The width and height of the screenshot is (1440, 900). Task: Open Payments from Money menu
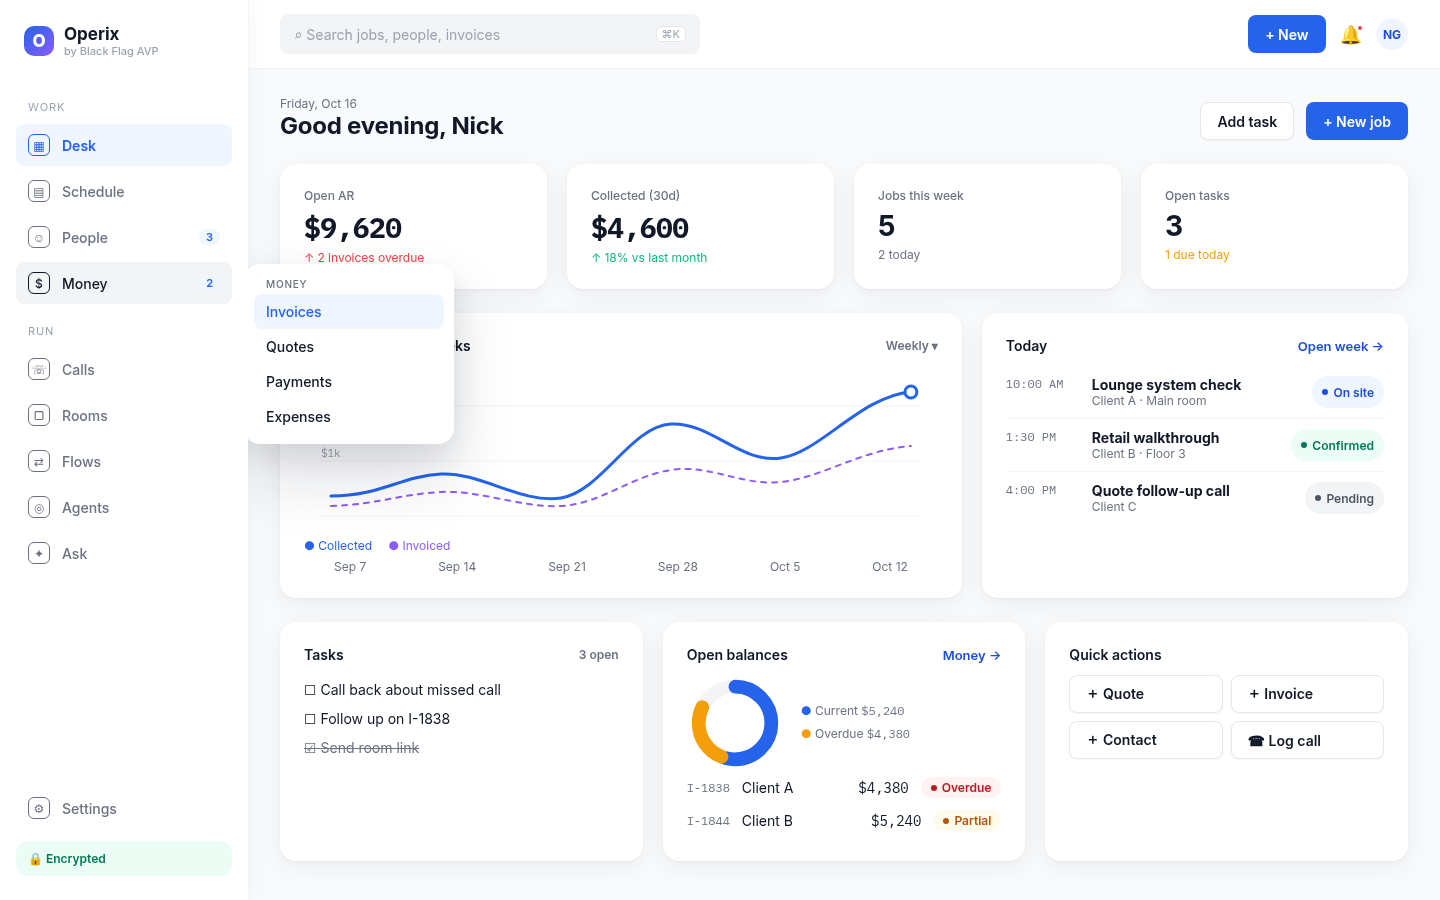pos(349,382)
